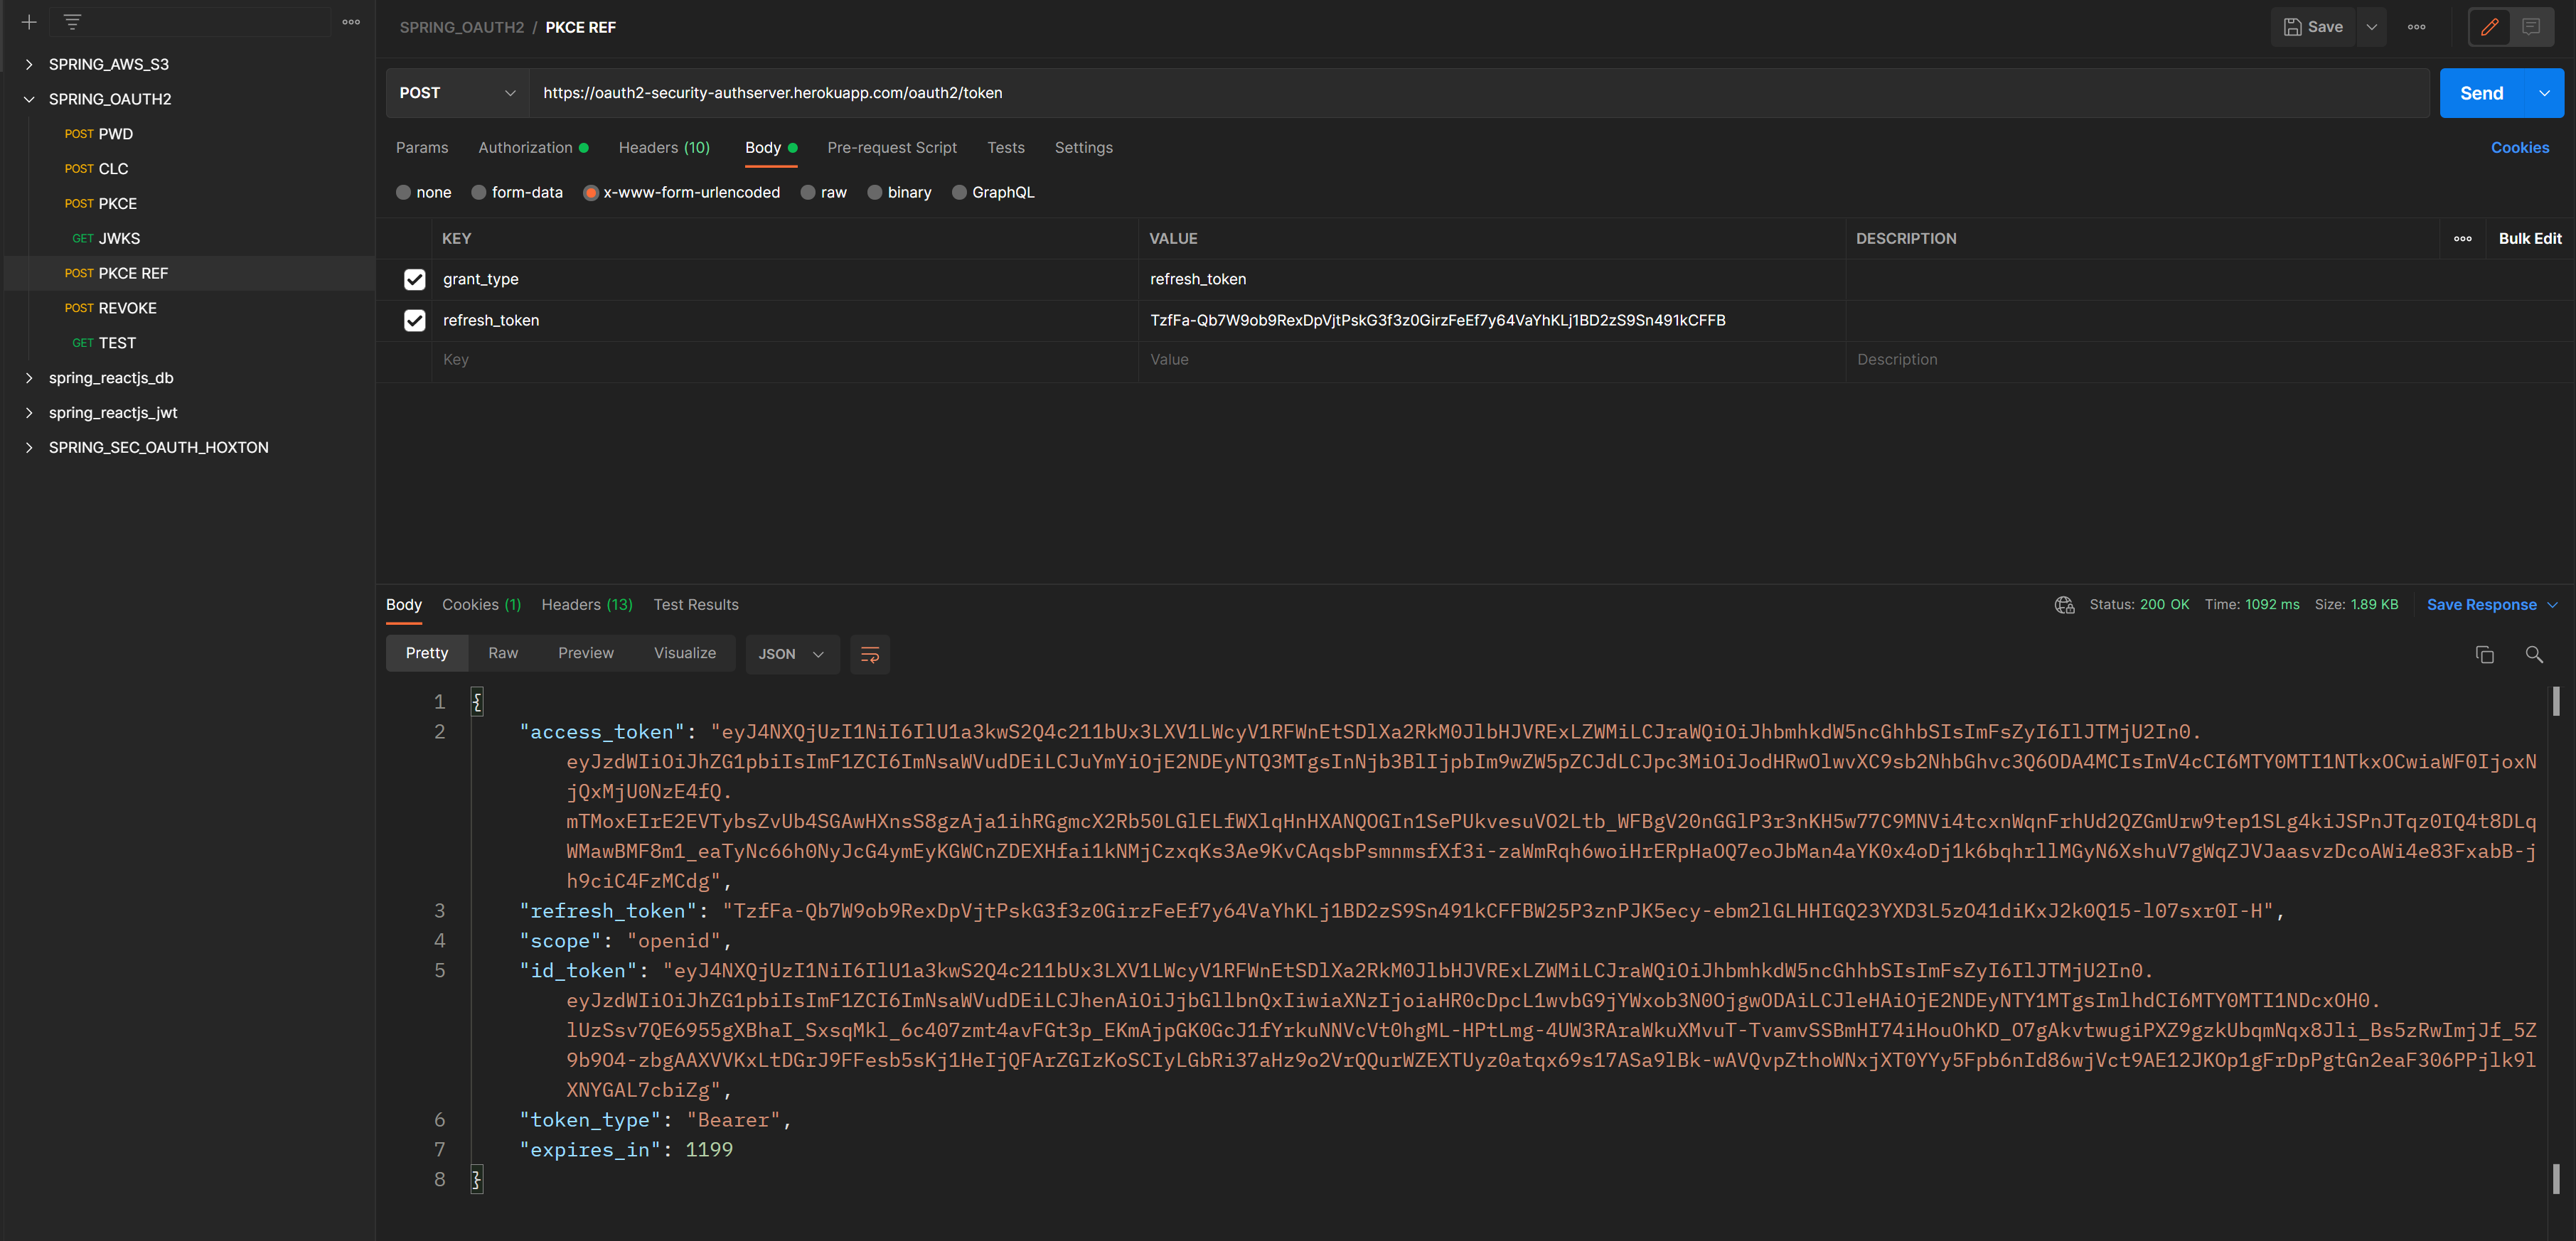This screenshot has height=1241, width=2576.
Task: Click the Send button
Action: [2481, 92]
